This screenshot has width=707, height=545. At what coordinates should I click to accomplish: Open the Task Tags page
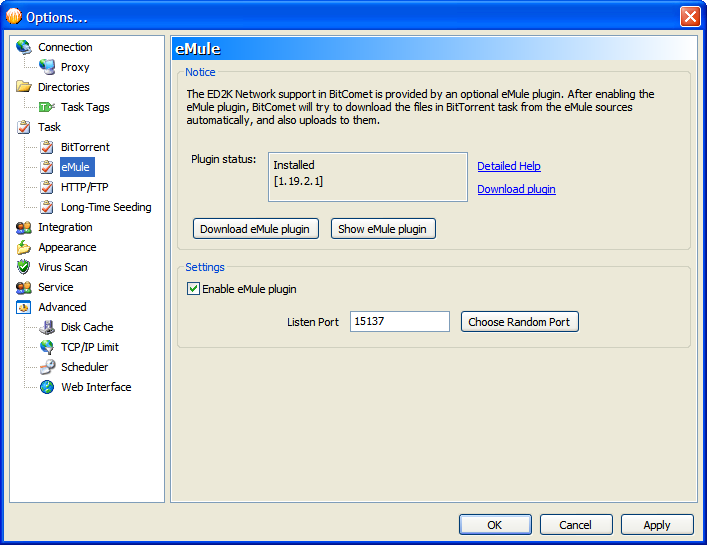pos(85,107)
